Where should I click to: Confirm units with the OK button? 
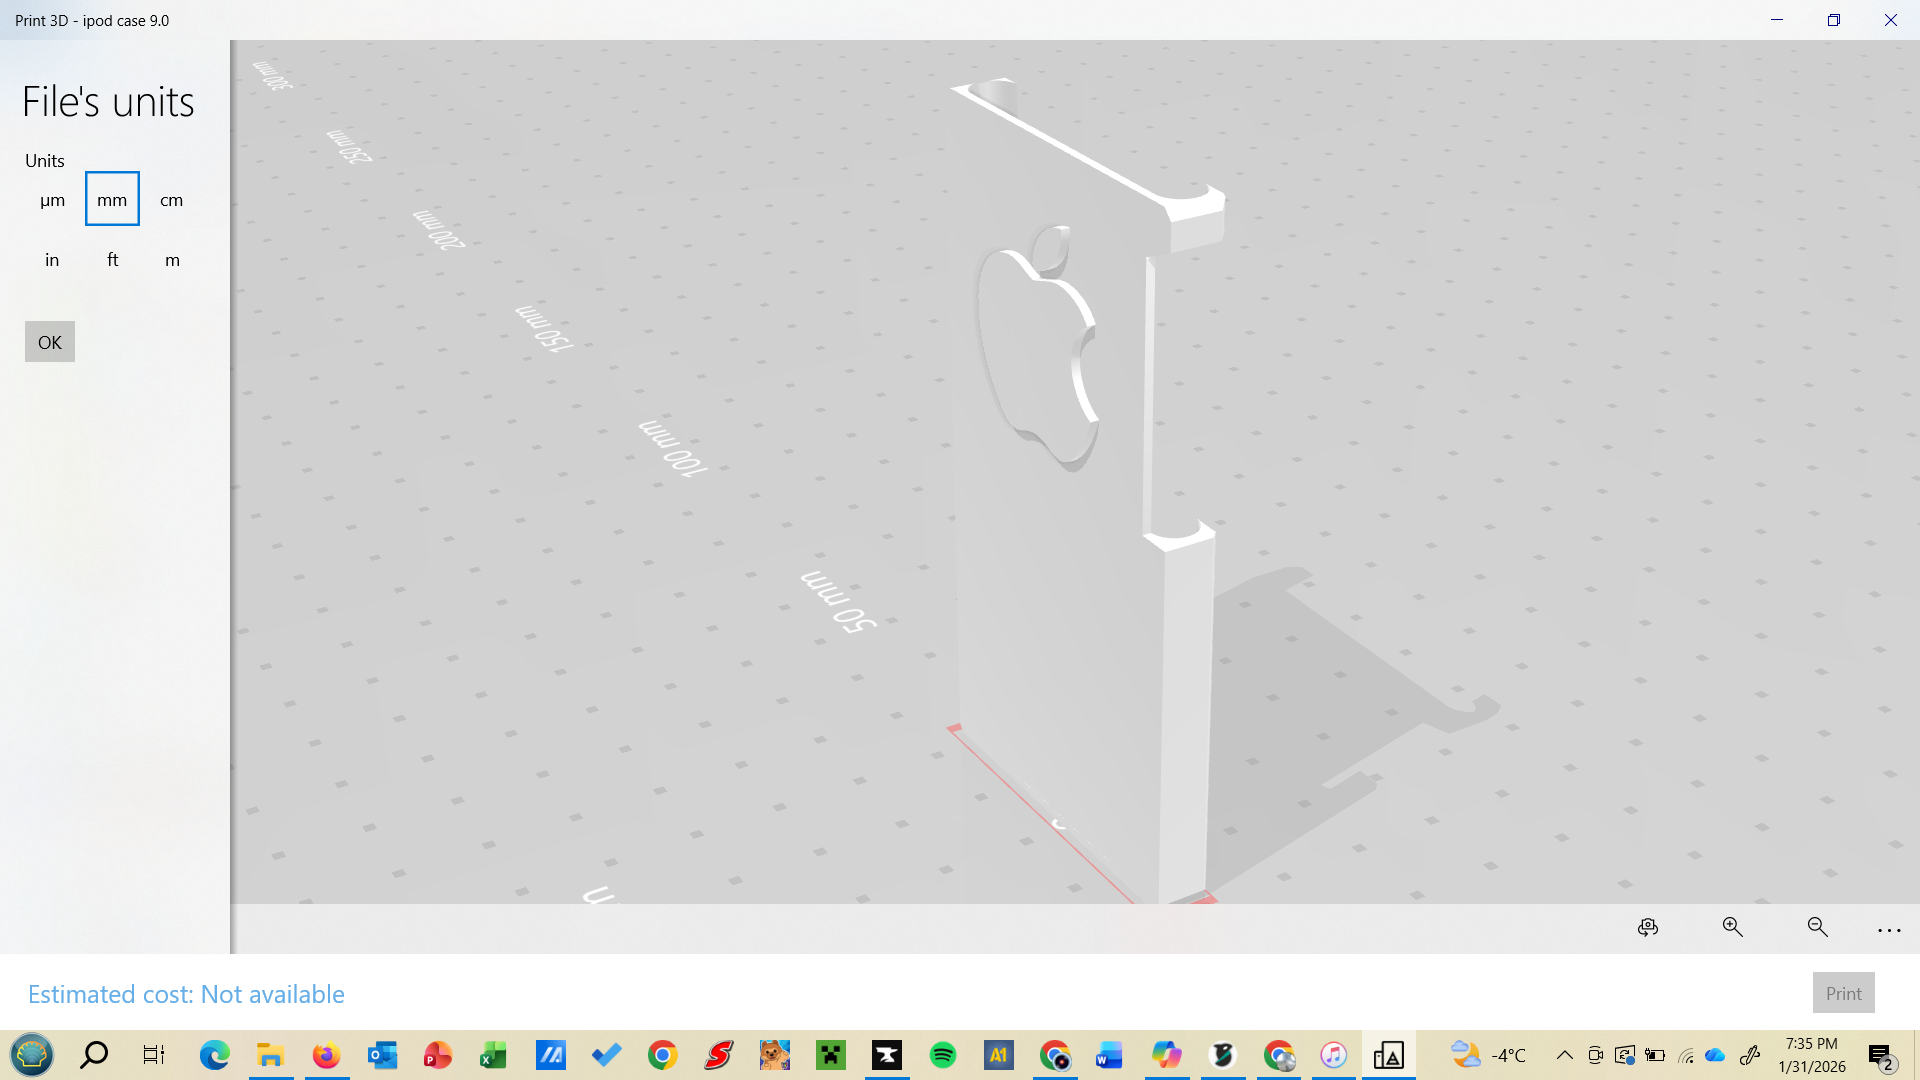[50, 342]
